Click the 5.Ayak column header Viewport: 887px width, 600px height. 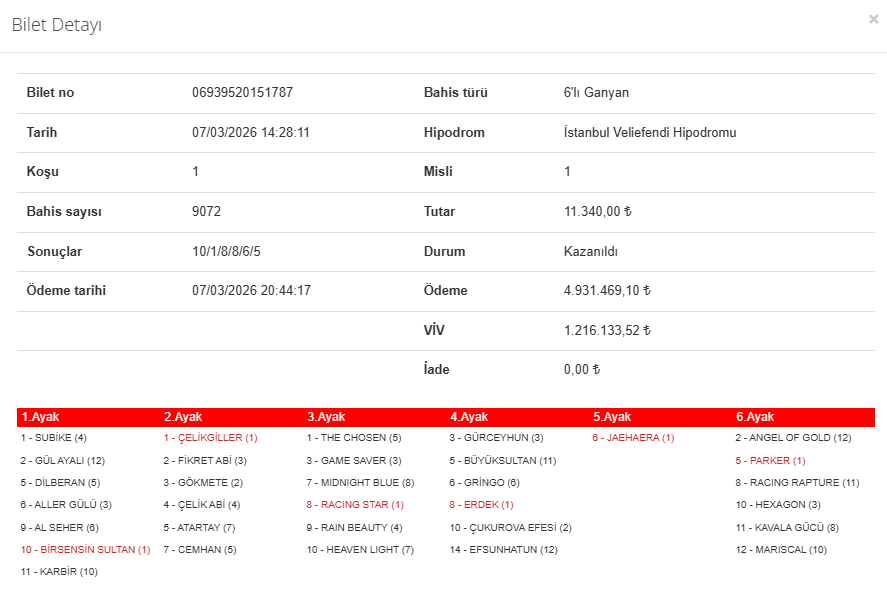pyautogui.click(x=612, y=417)
